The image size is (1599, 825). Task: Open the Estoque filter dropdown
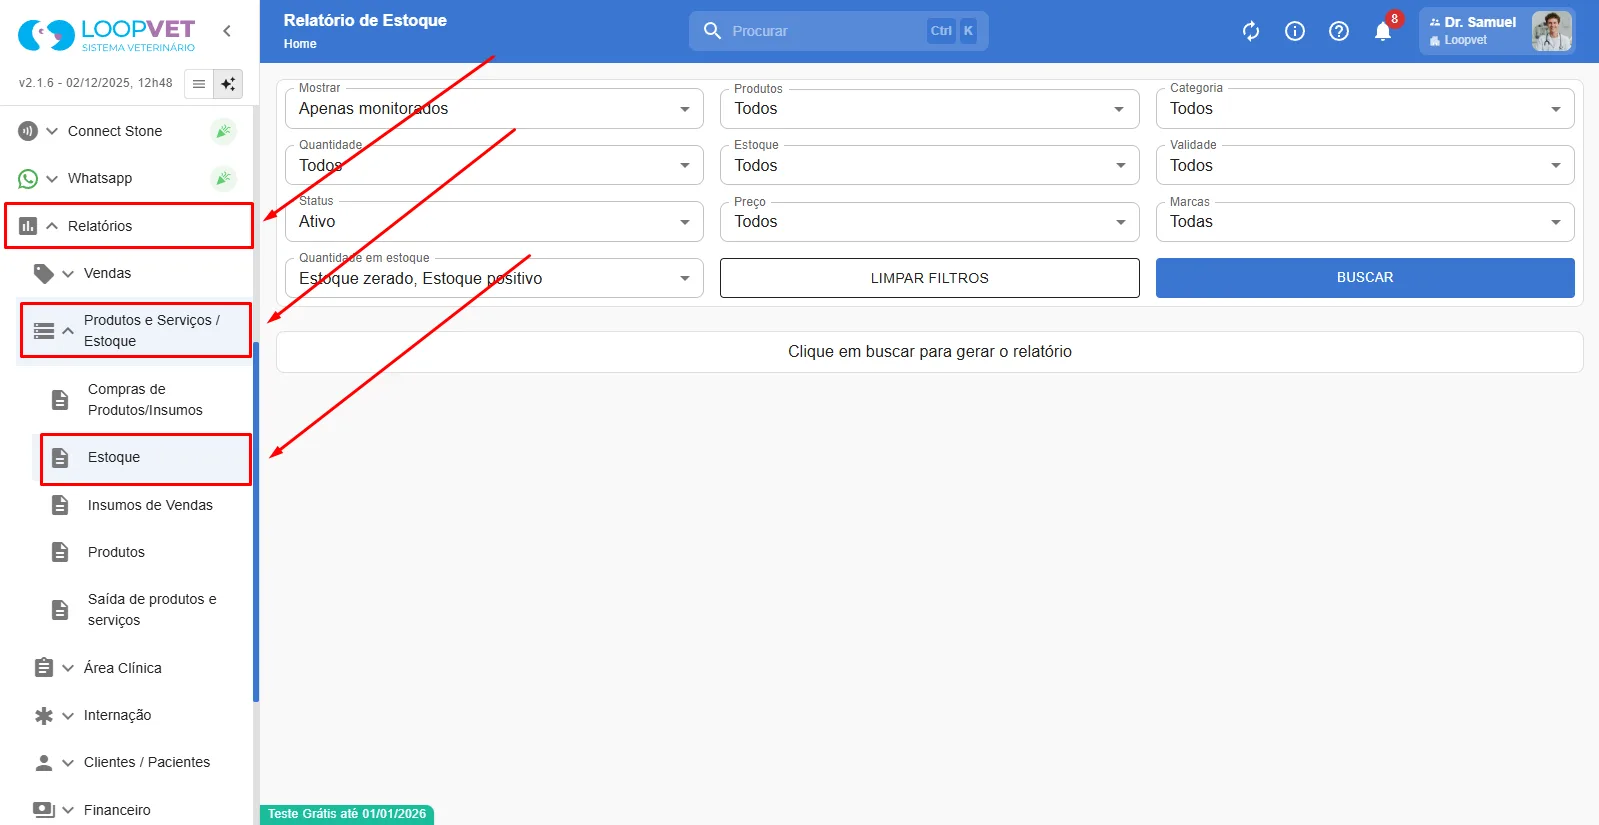(929, 165)
